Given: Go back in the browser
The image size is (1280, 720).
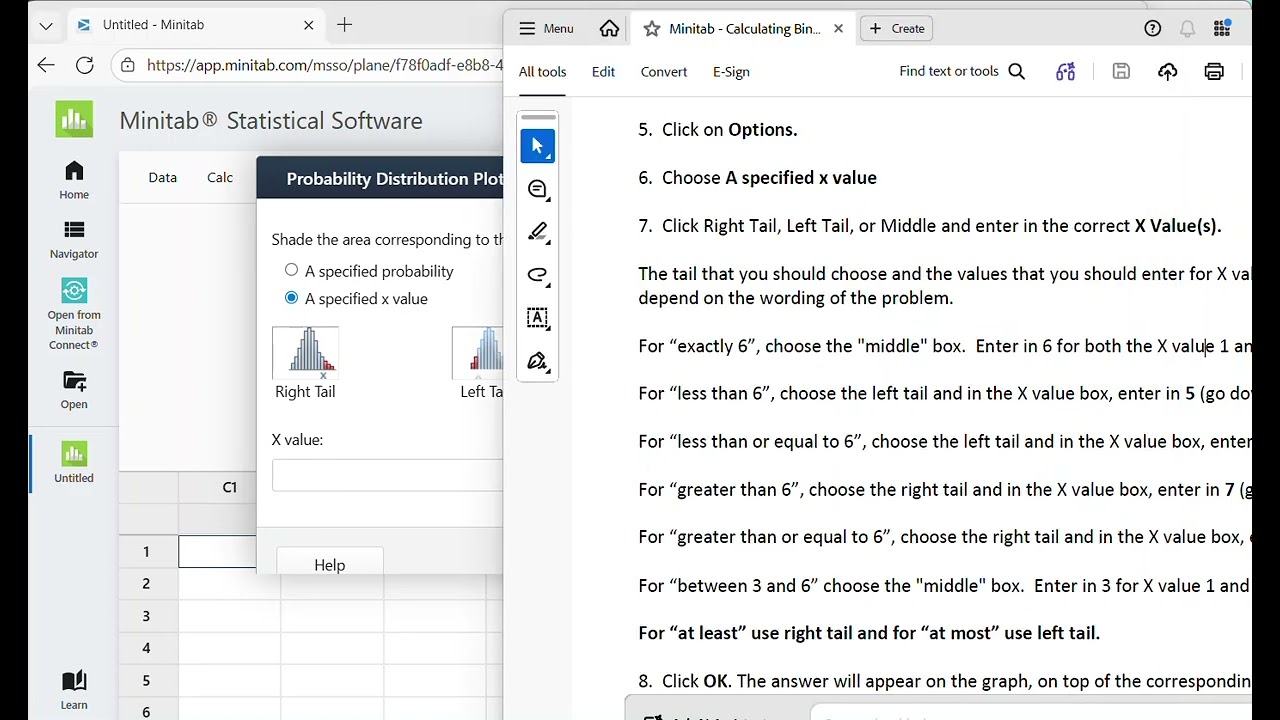Looking at the screenshot, I should [x=46, y=65].
